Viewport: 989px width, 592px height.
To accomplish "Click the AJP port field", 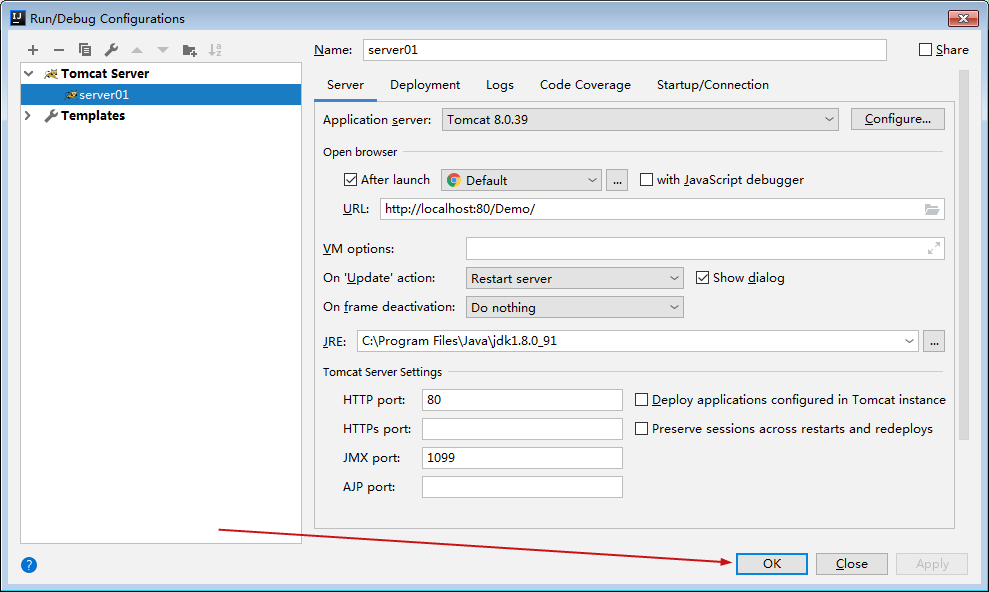I will 522,487.
